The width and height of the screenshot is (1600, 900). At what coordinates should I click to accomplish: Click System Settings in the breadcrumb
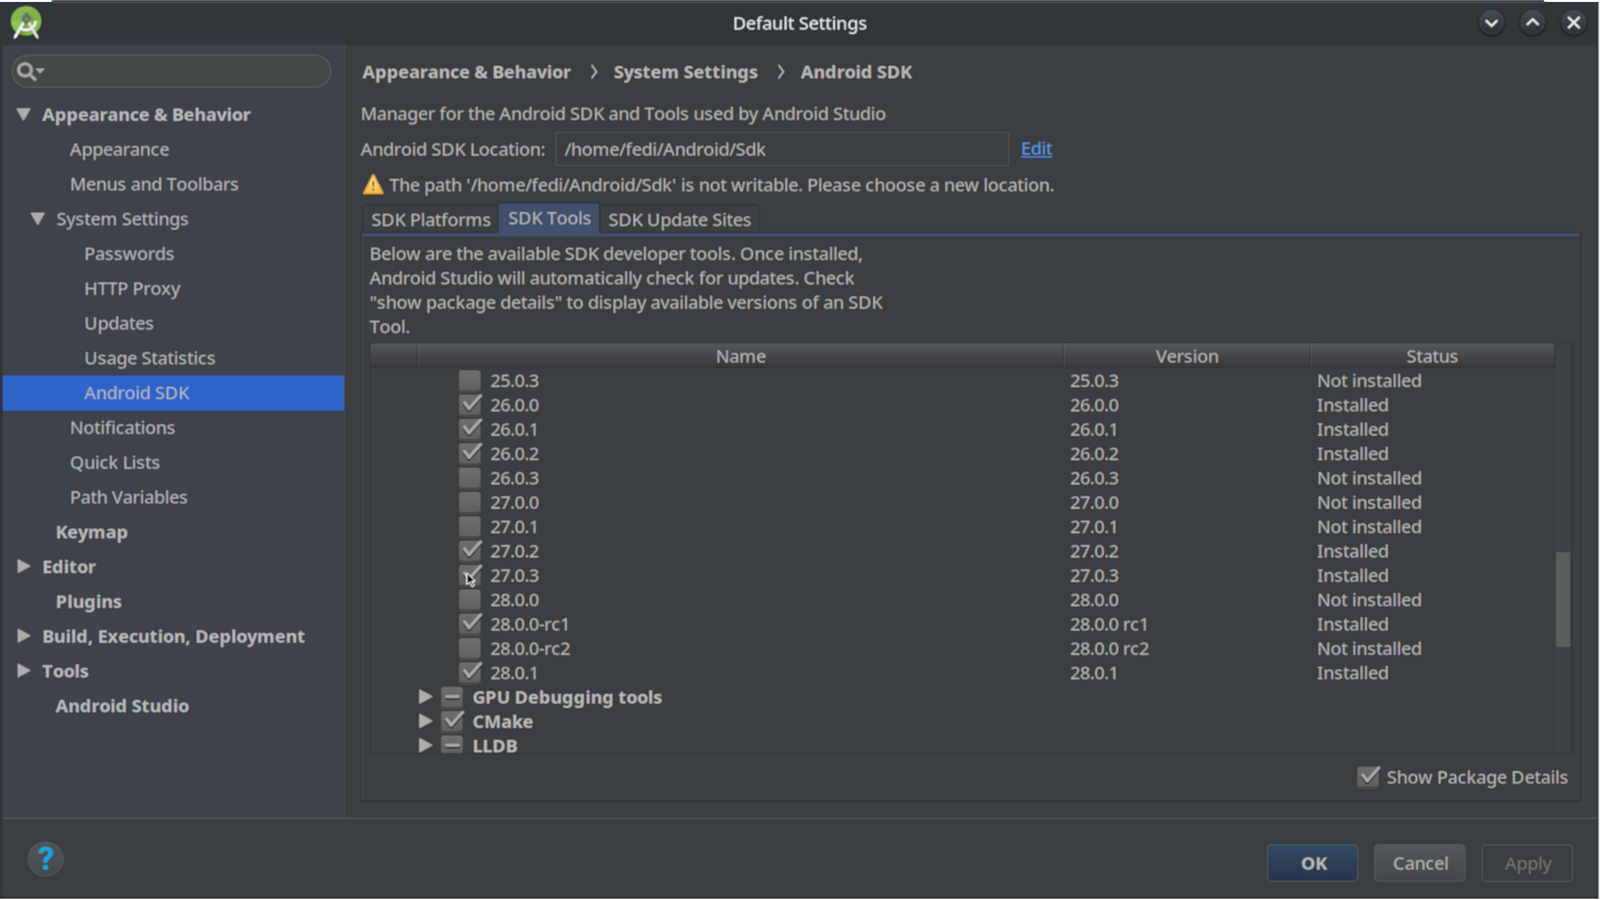pos(685,72)
